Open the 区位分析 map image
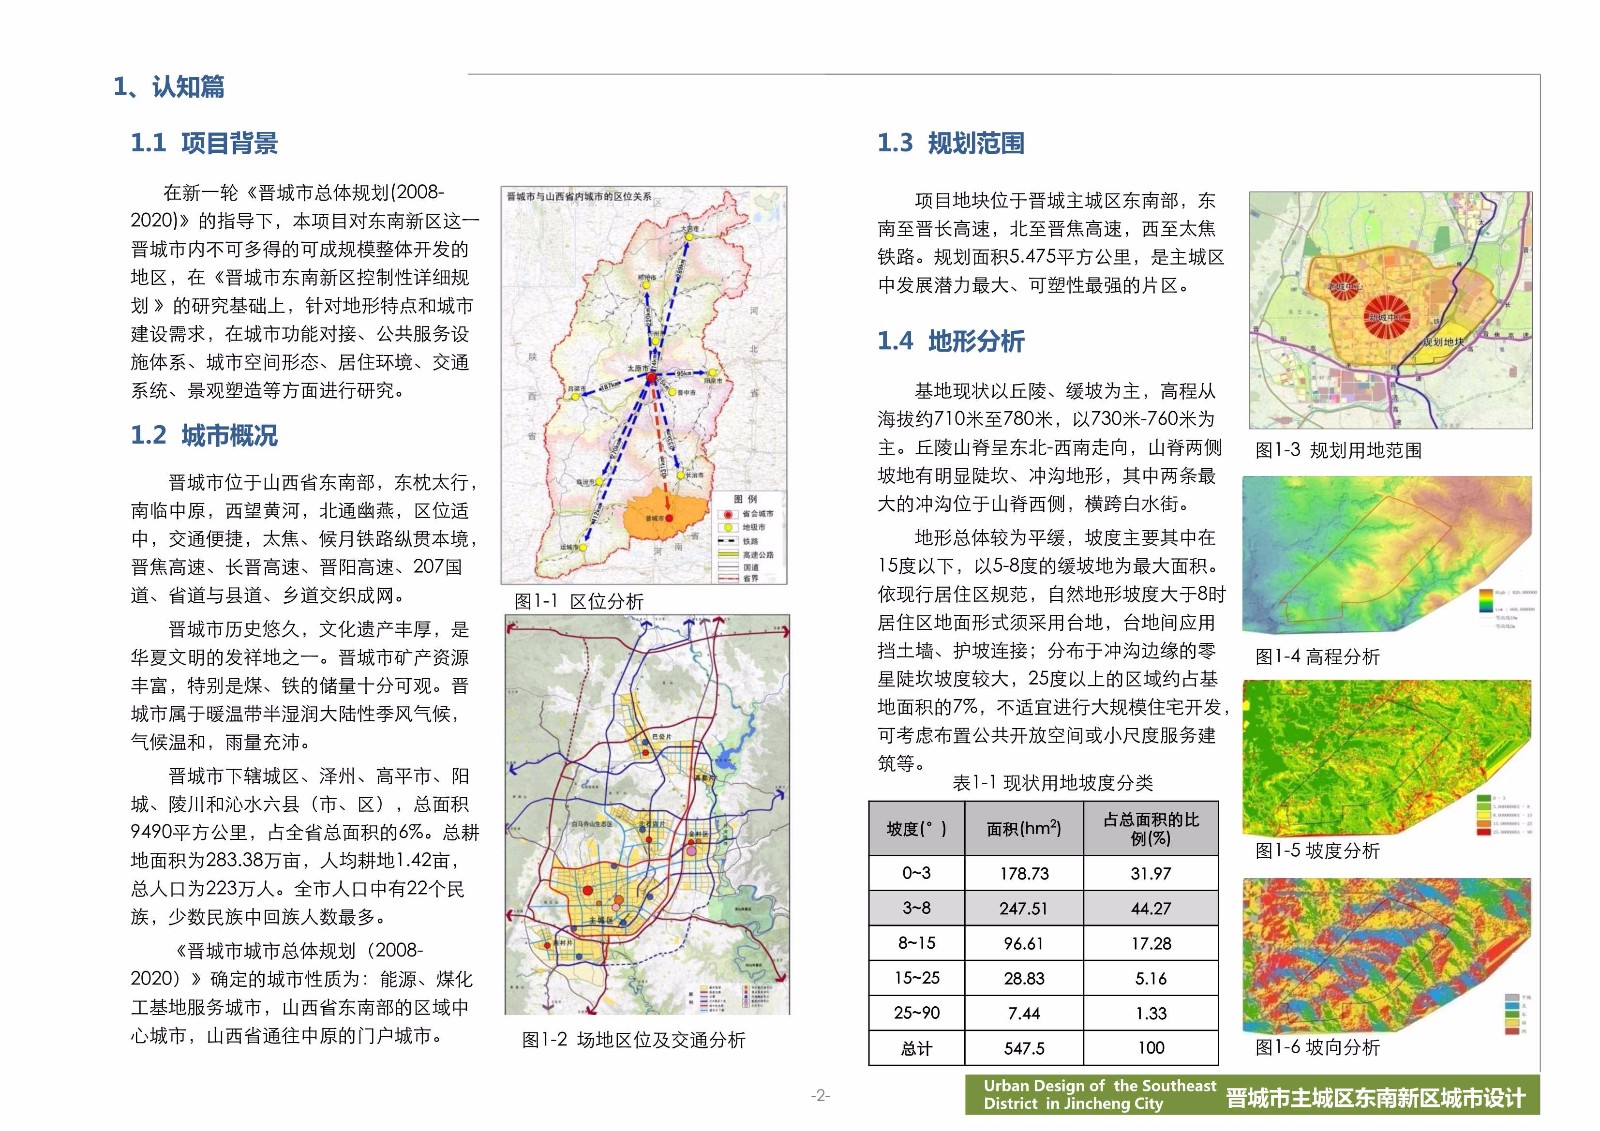This screenshot has height=1131, width=1600. coord(644,385)
